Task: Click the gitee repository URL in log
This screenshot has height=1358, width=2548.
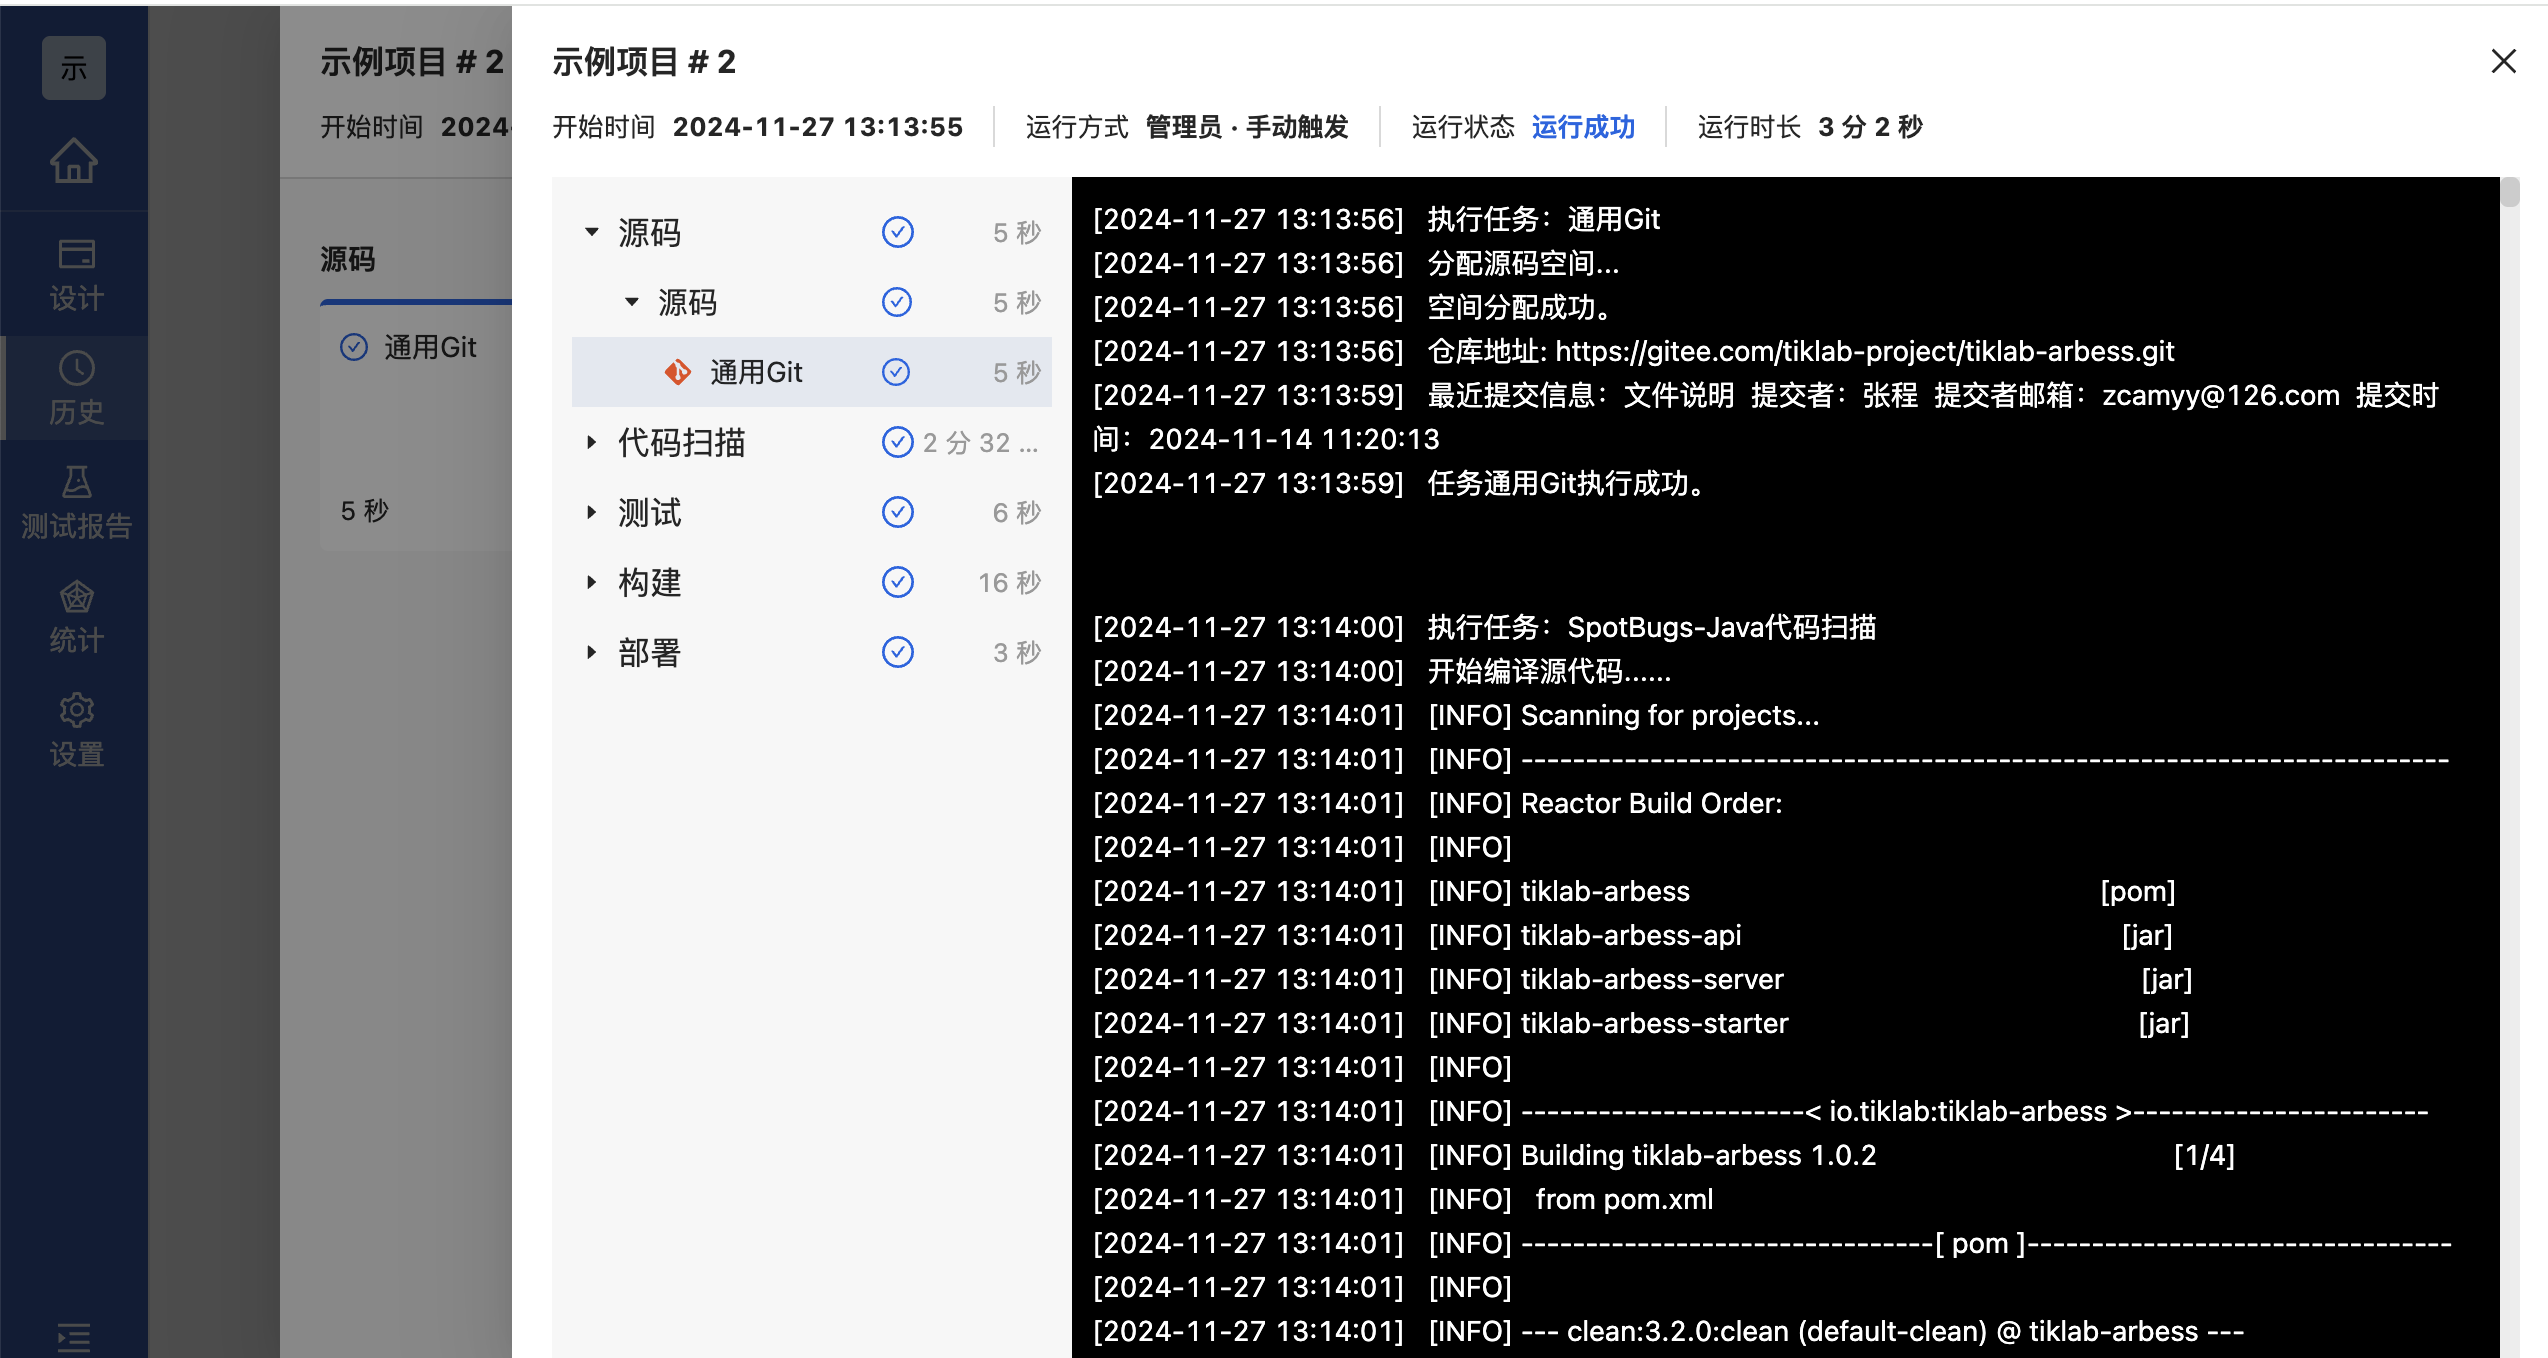Action: 1865,351
